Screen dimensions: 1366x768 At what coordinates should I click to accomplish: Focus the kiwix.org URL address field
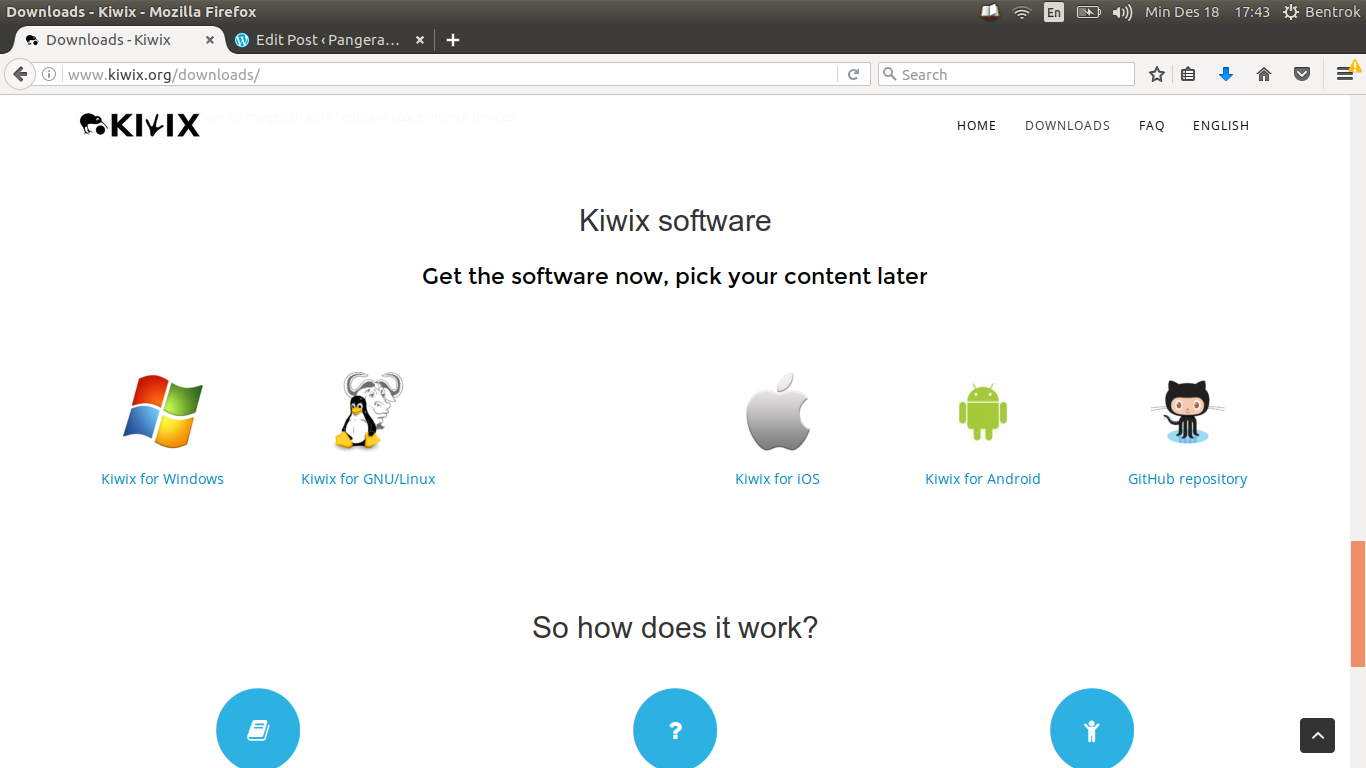point(450,74)
